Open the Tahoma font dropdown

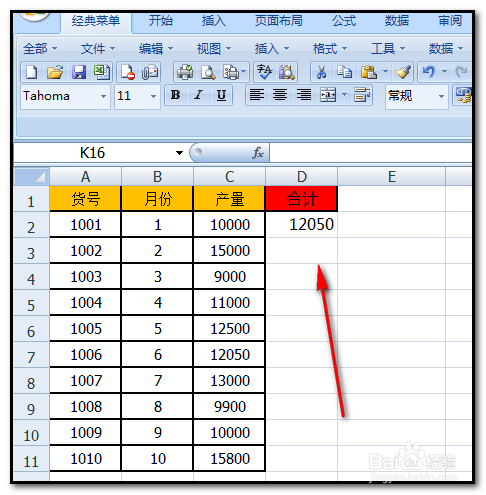point(103,96)
